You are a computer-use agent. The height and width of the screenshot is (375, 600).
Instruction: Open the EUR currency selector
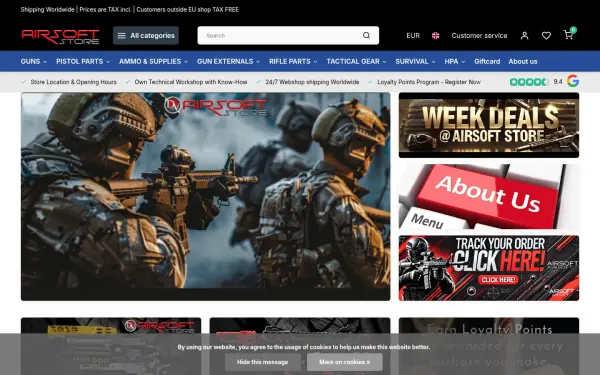(413, 36)
